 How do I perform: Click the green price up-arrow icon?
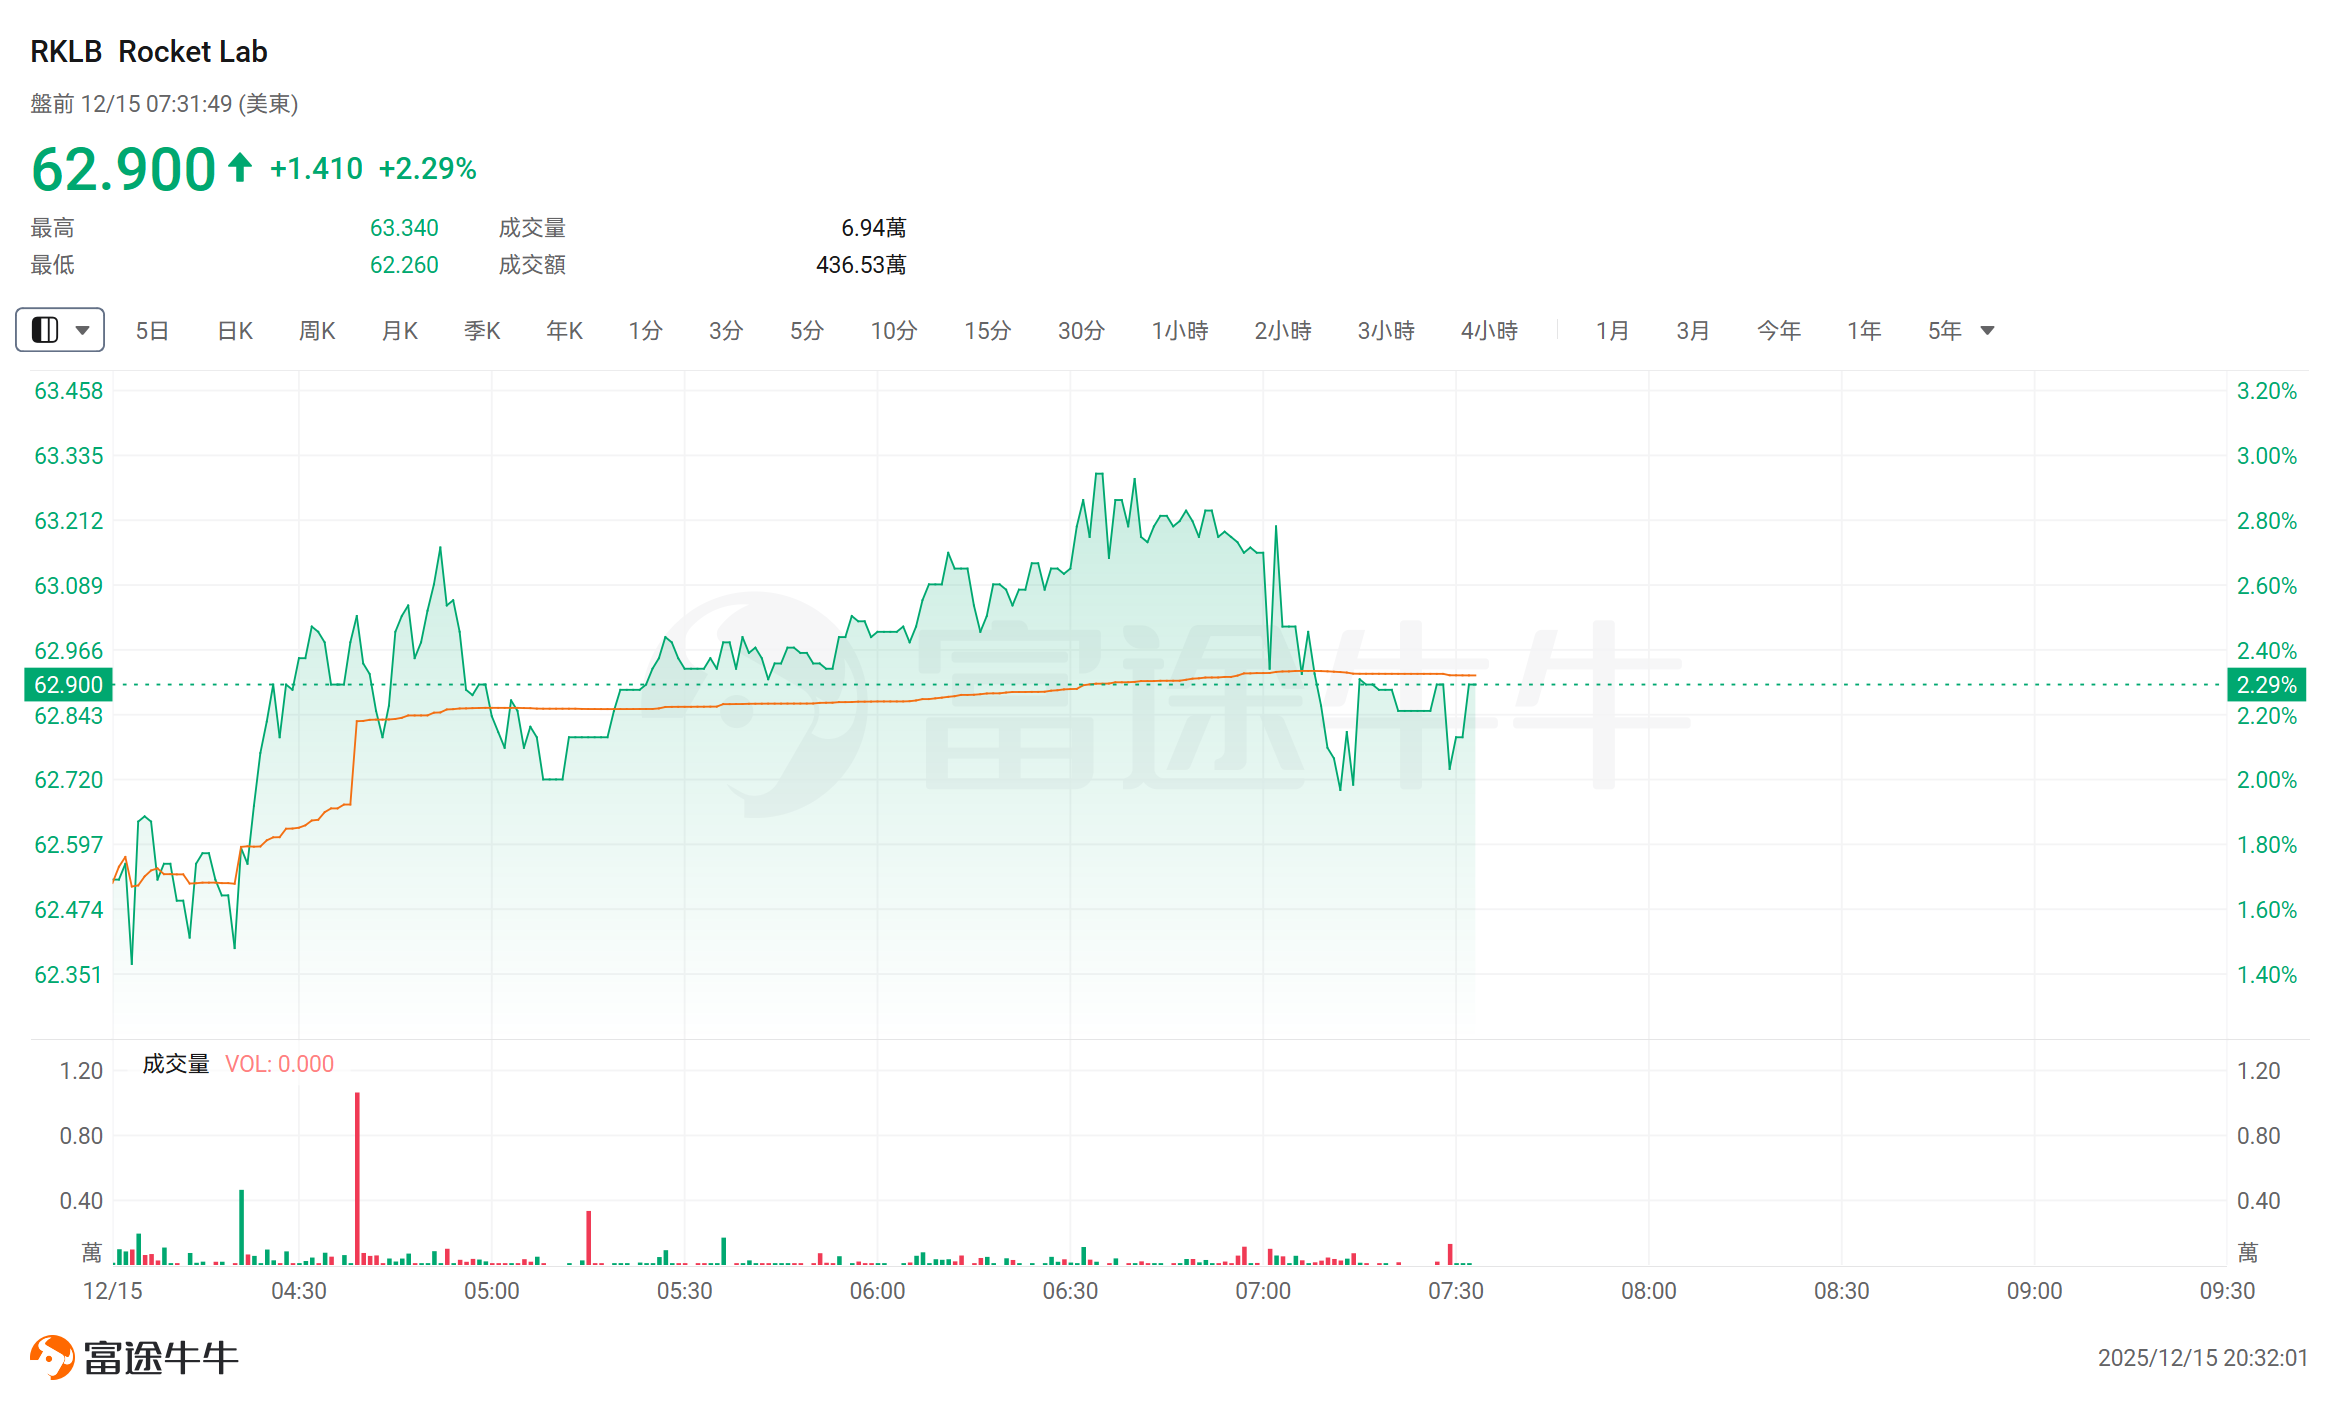tap(240, 167)
